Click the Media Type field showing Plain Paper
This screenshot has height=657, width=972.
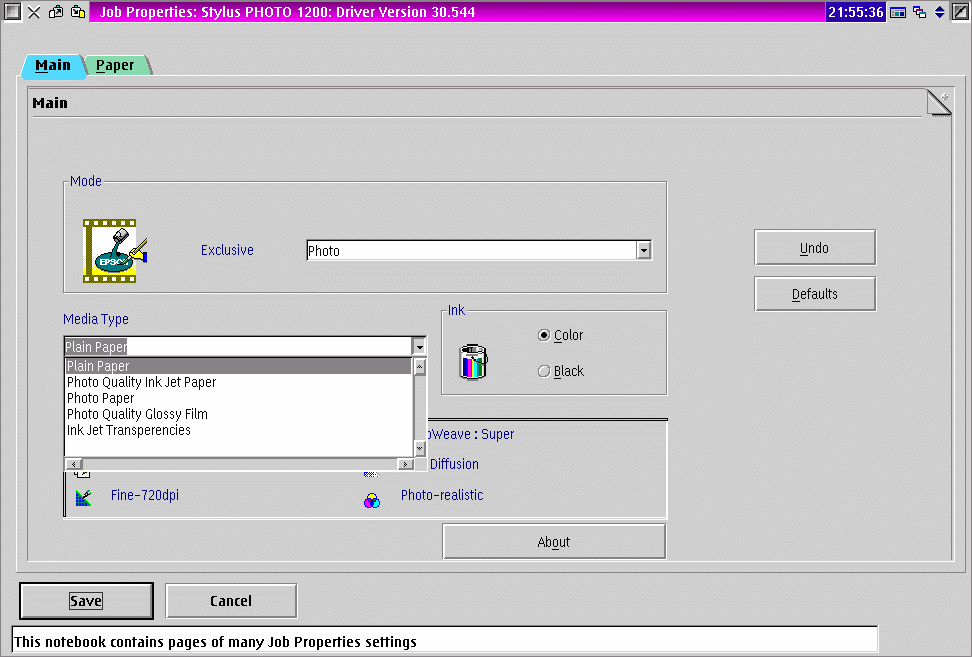[238, 346]
